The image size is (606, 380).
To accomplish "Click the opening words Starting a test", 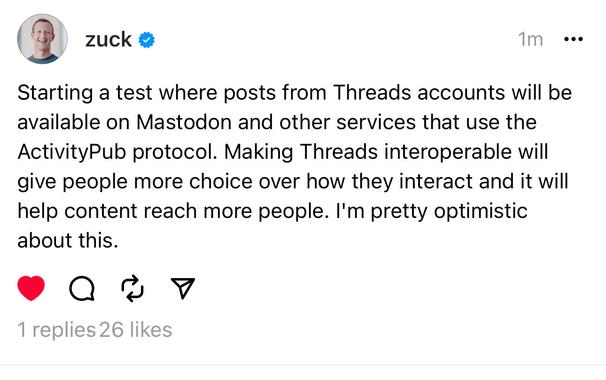I will tap(85, 93).
